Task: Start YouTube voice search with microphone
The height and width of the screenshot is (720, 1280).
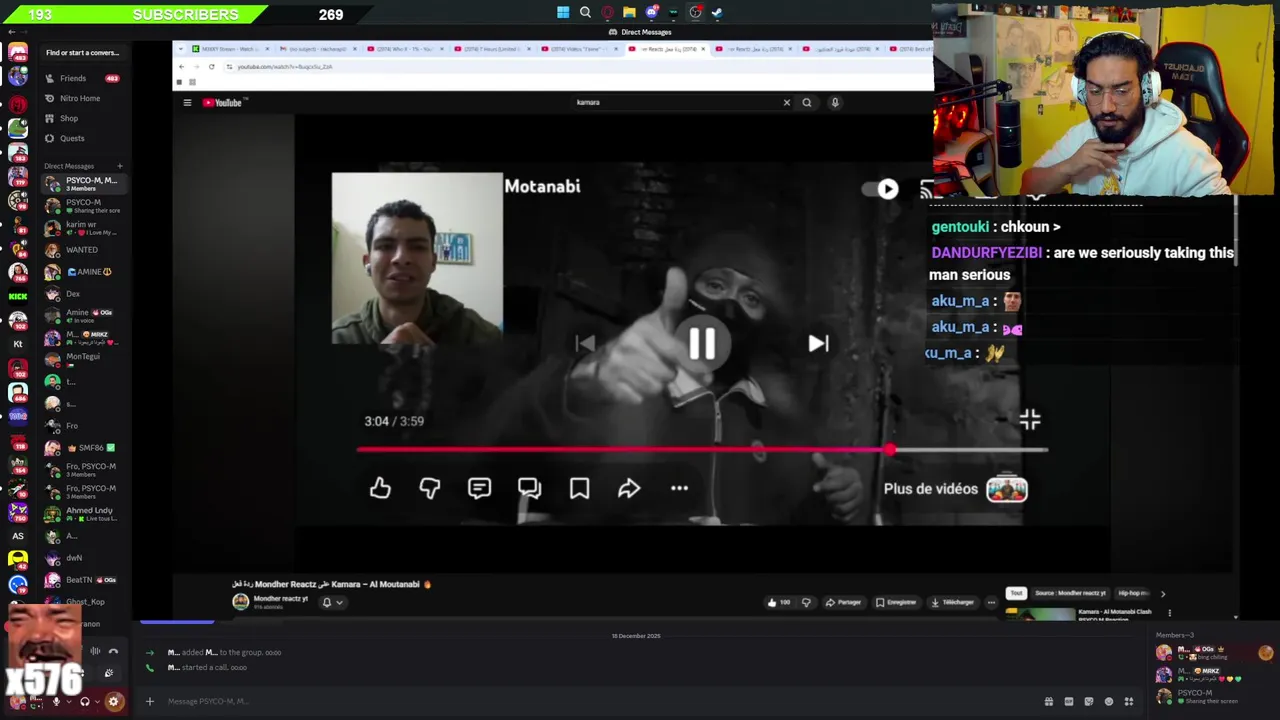Action: point(835,102)
